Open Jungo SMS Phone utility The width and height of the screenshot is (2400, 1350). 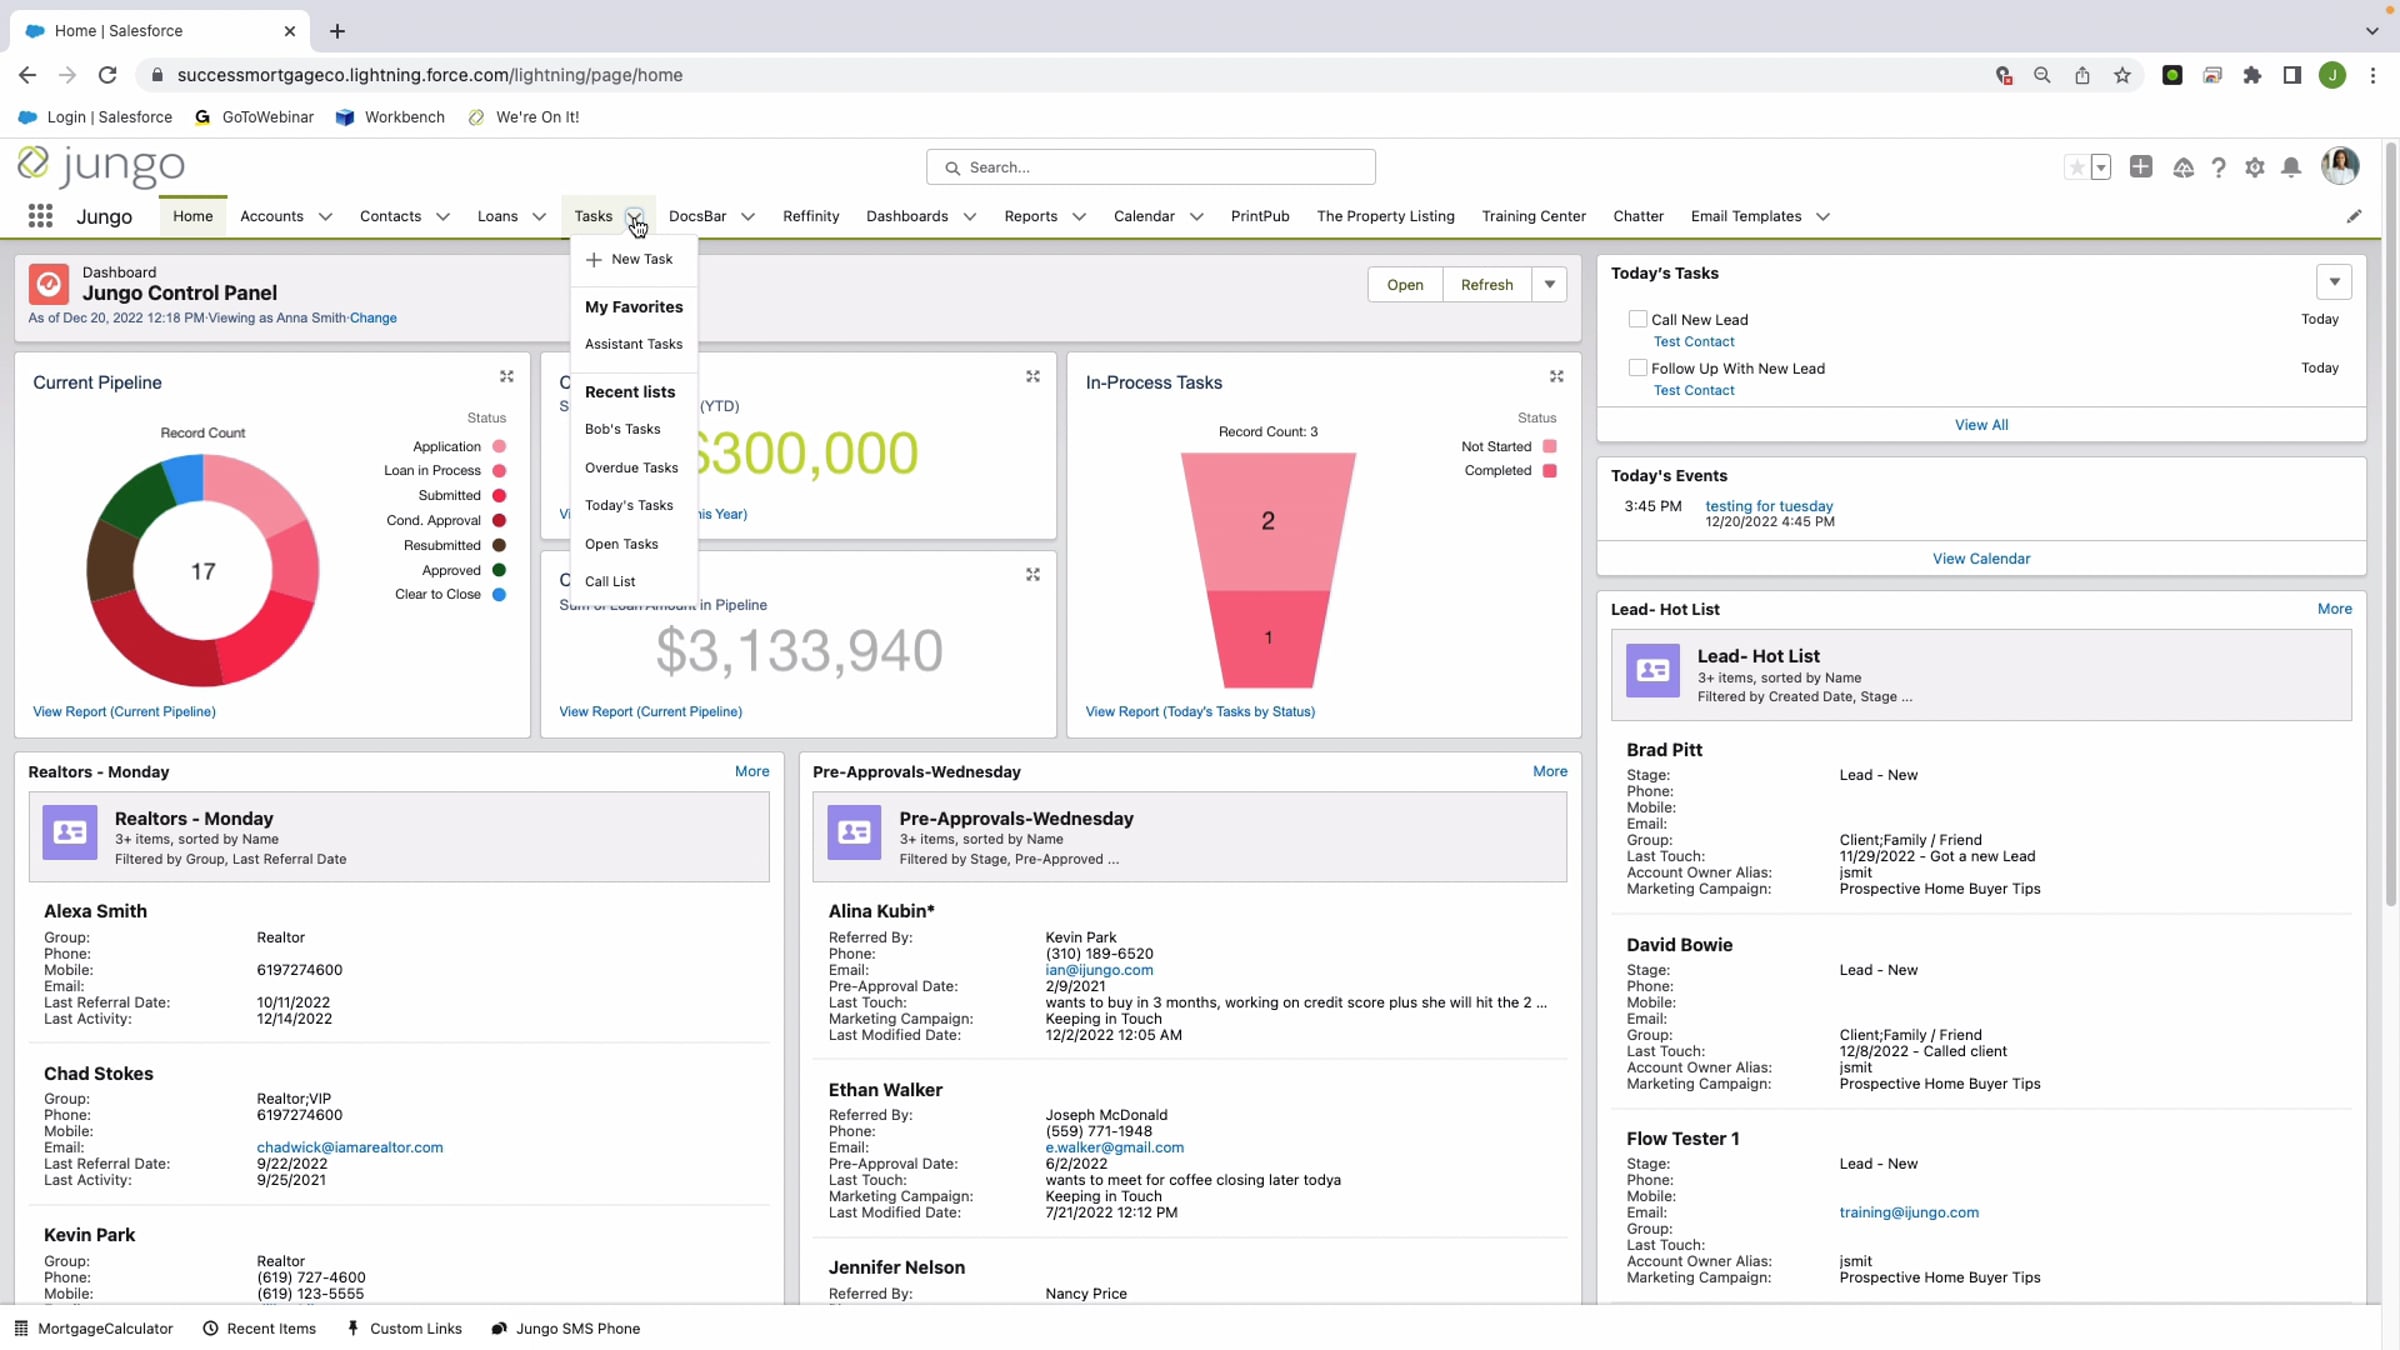click(566, 1328)
